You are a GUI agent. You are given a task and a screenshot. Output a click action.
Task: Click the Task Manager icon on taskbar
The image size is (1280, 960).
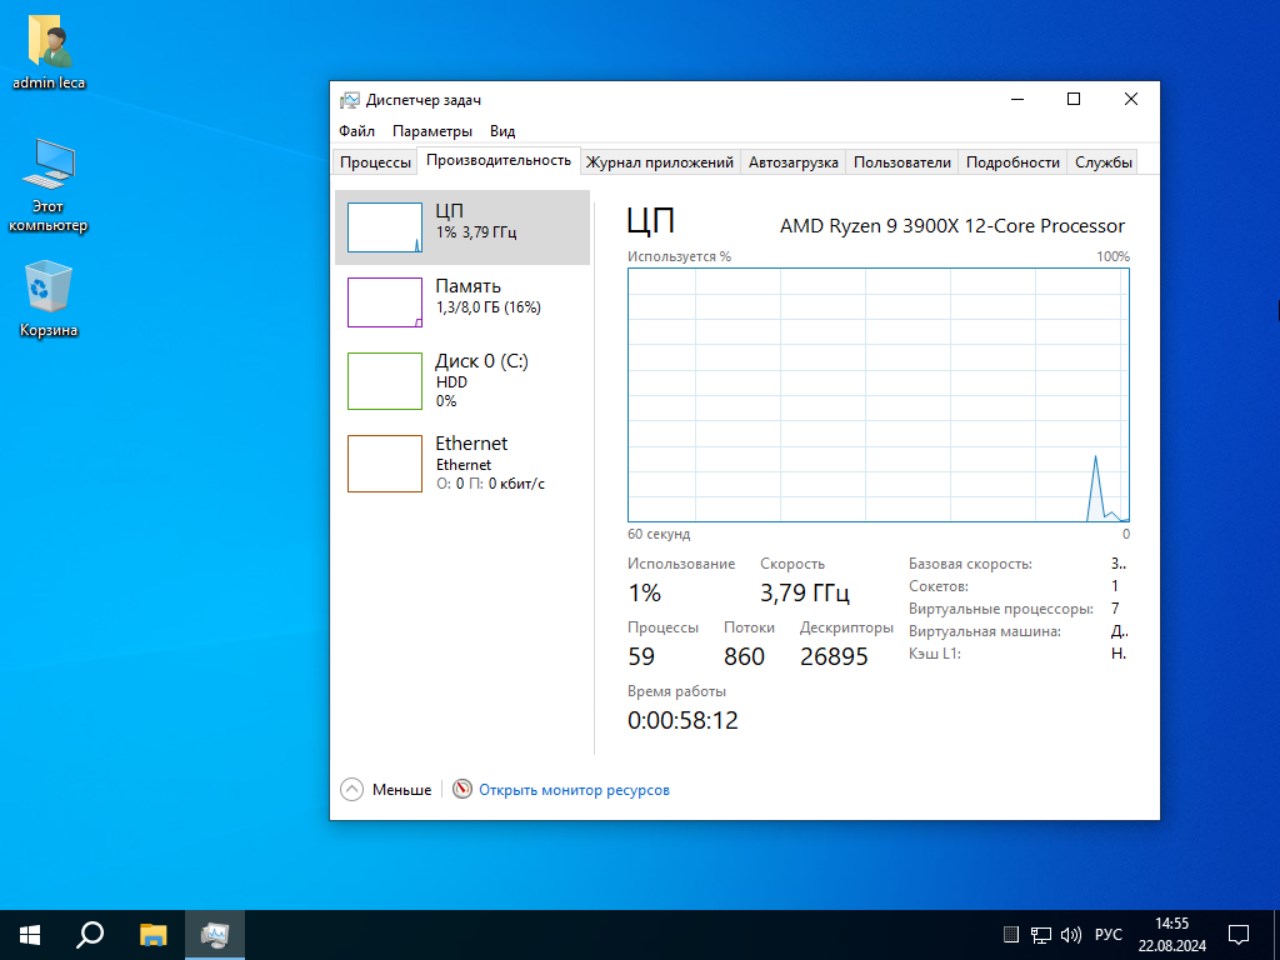coord(215,934)
